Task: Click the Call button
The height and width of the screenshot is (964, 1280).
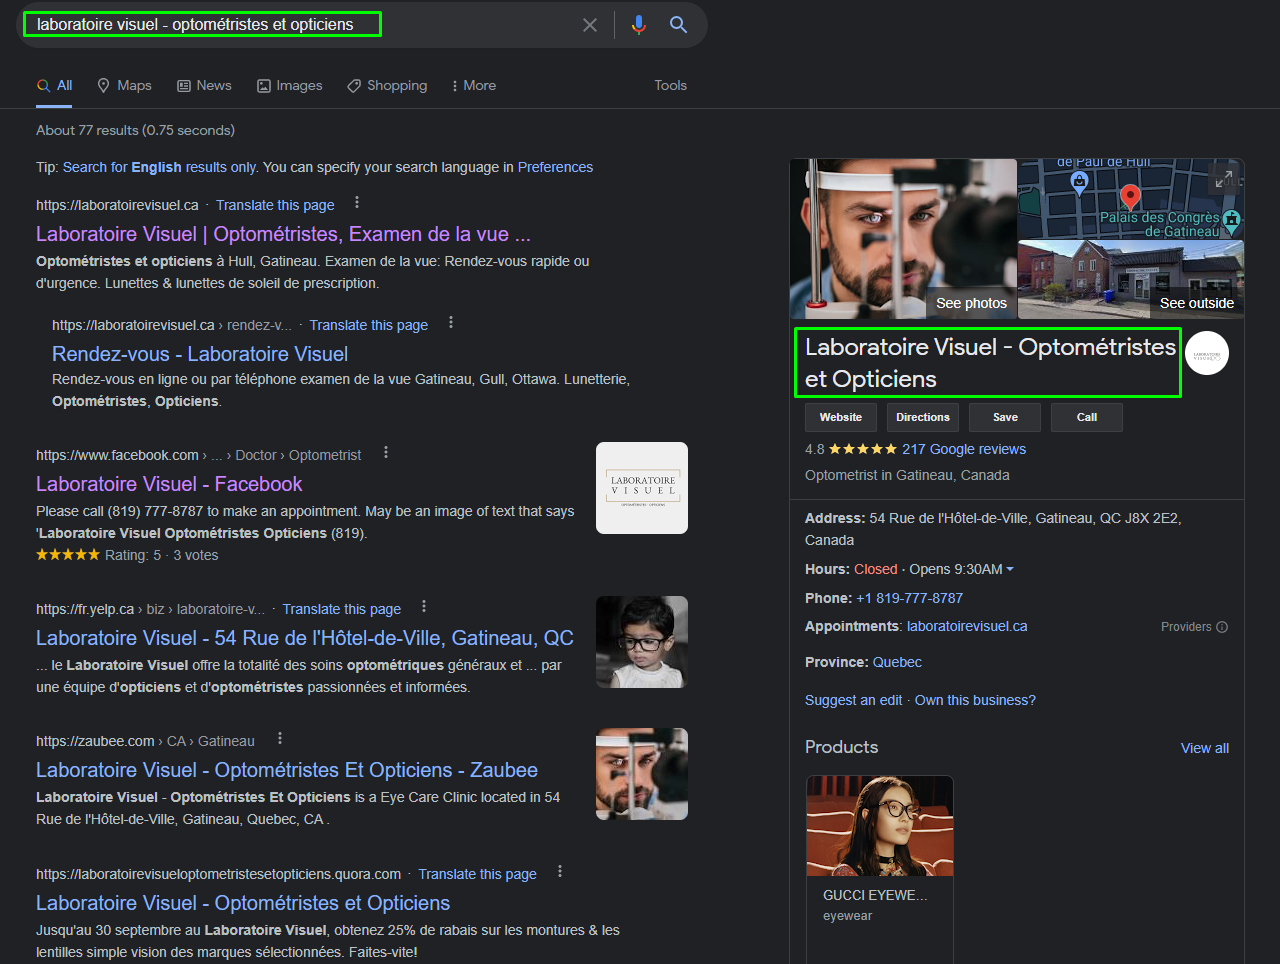Action: 1087,417
